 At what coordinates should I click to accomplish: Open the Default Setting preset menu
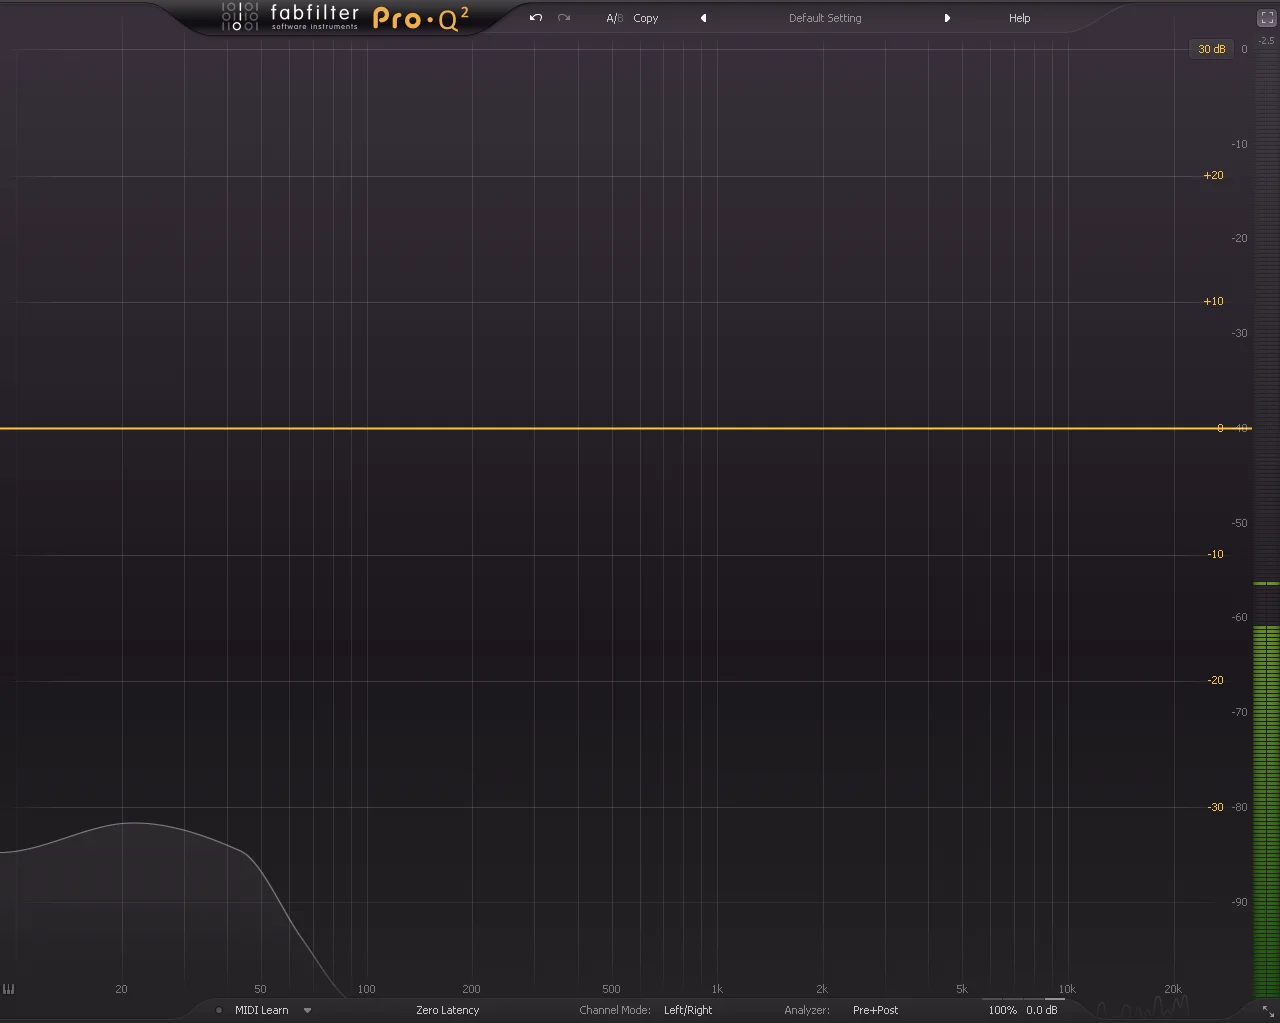(x=825, y=18)
